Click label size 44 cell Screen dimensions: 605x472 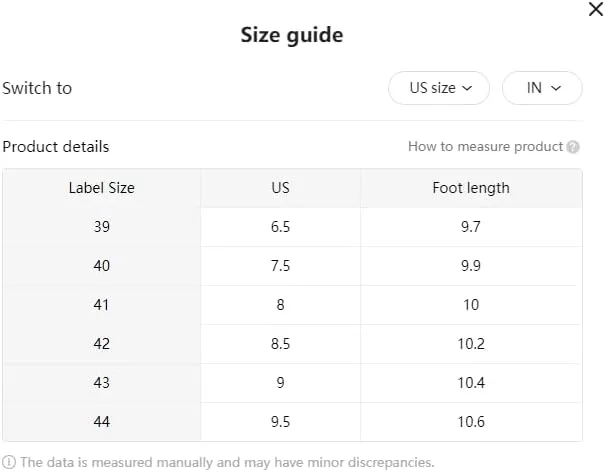(102, 421)
